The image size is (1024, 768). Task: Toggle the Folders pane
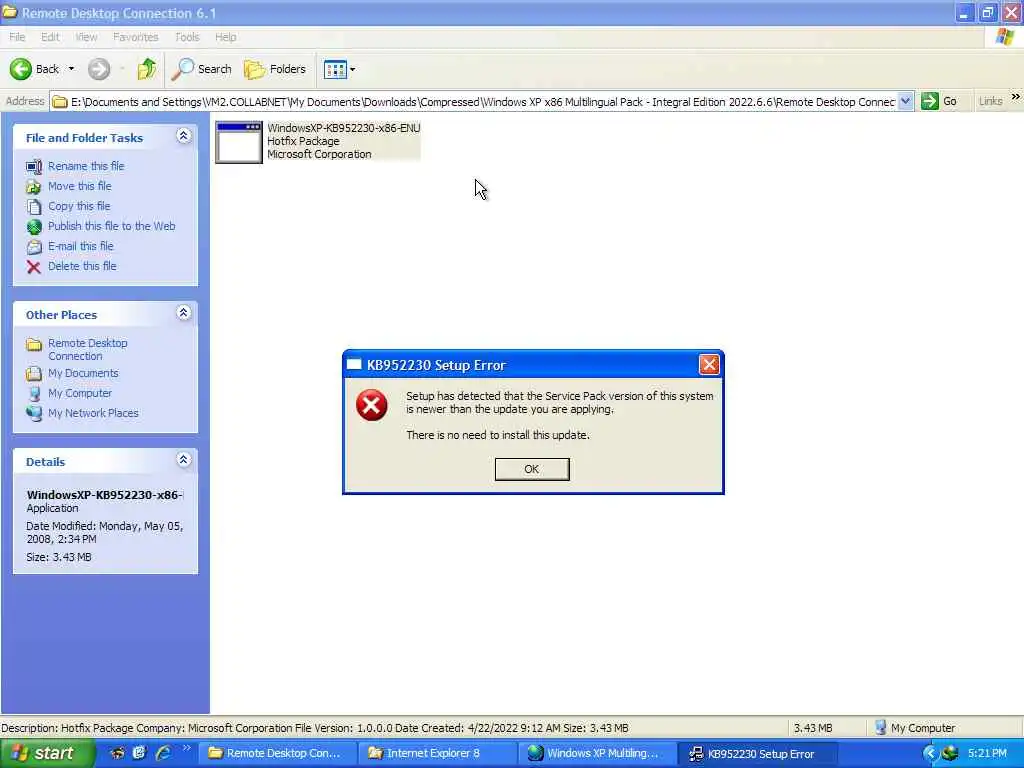click(275, 69)
